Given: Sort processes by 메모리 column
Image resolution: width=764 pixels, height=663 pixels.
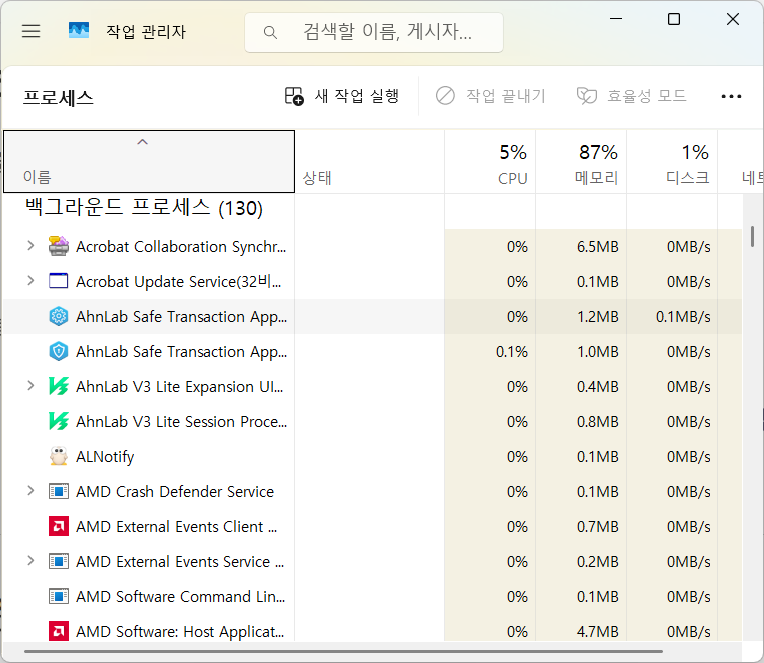Looking at the screenshot, I should click(x=581, y=161).
